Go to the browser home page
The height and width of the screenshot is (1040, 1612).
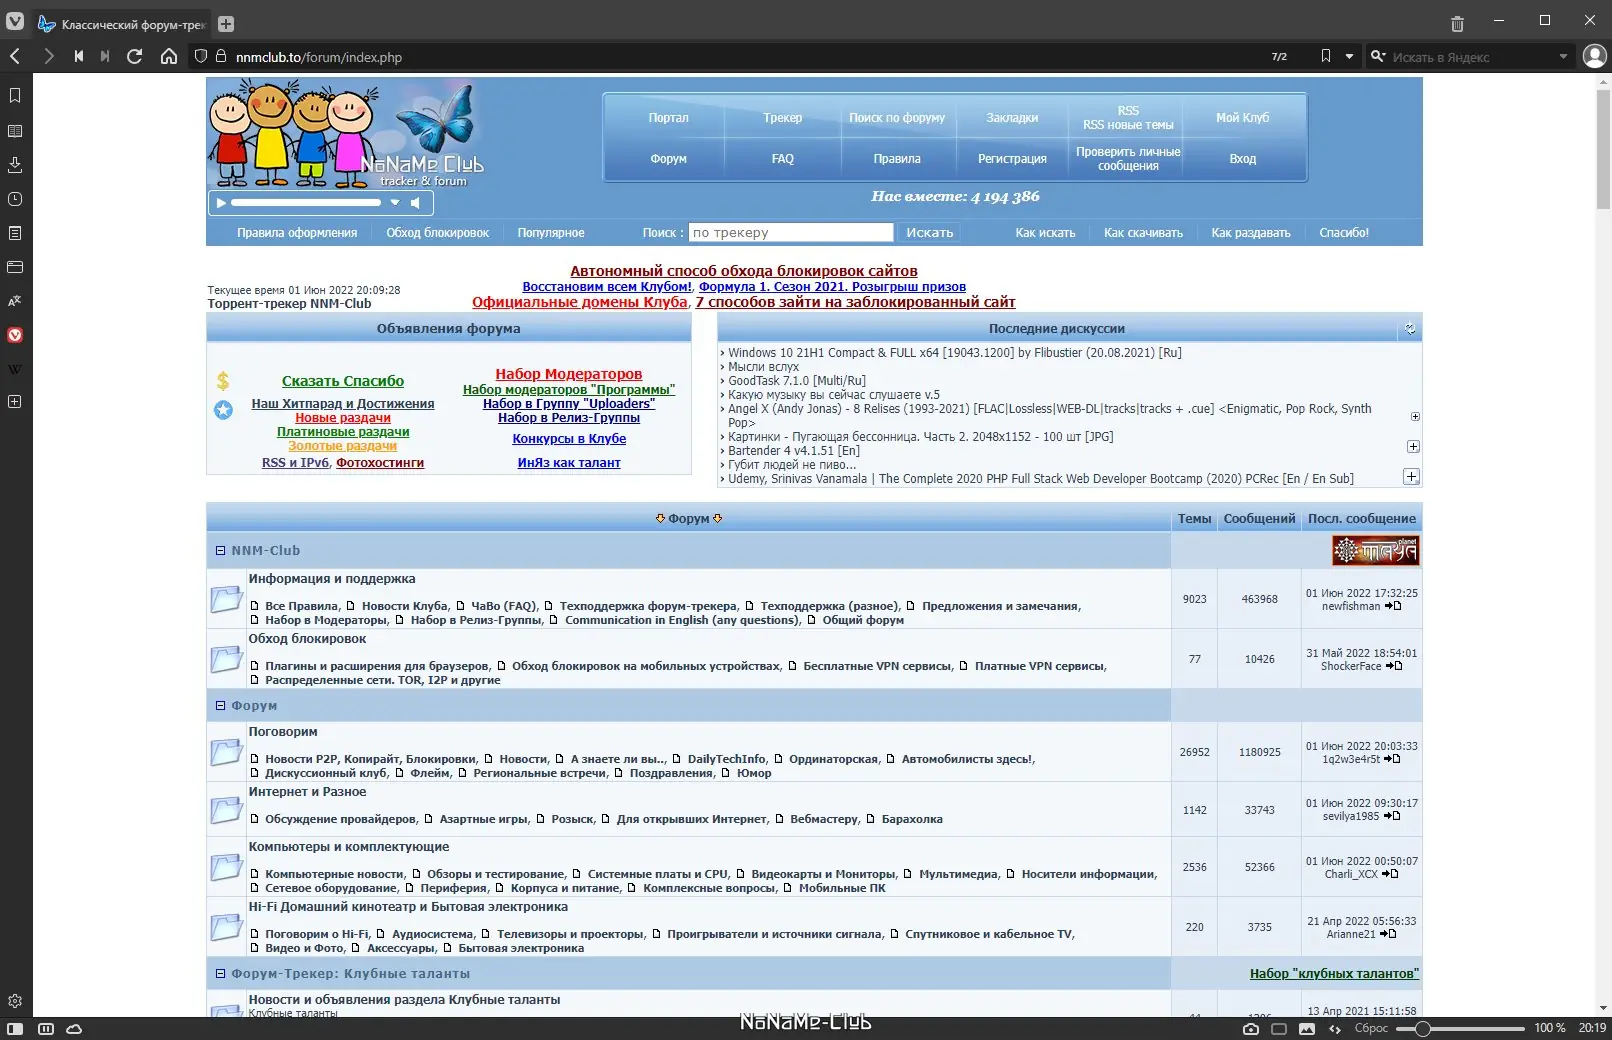tap(169, 56)
